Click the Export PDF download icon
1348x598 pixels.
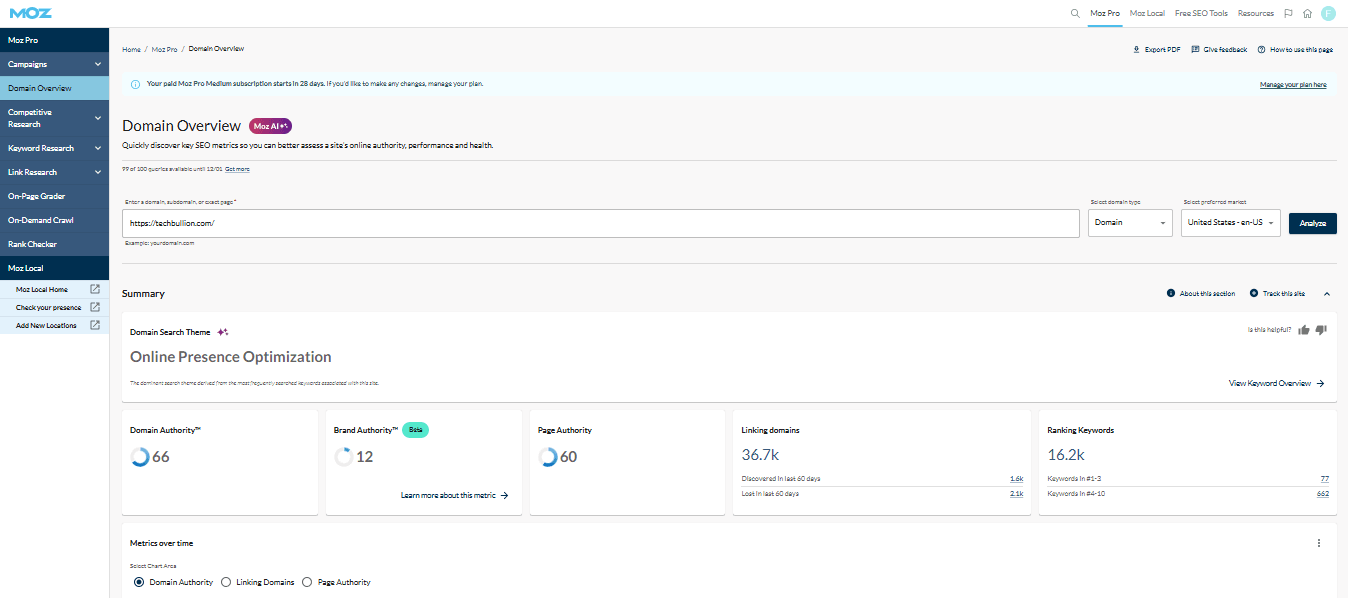tap(1136, 49)
